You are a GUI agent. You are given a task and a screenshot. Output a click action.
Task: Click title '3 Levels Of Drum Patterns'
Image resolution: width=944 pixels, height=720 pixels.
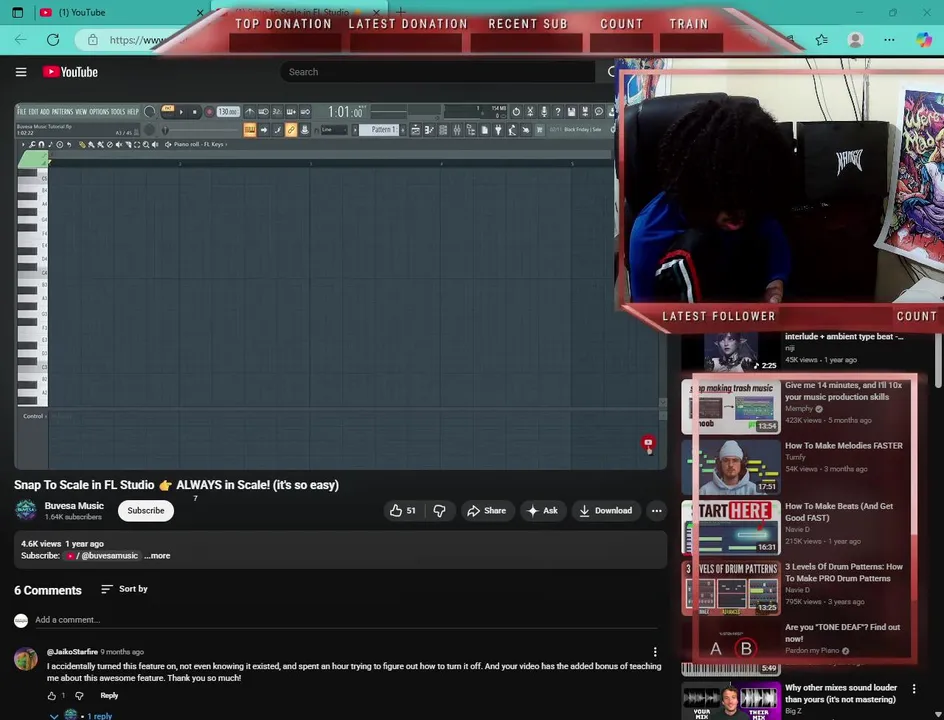(843, 573)
